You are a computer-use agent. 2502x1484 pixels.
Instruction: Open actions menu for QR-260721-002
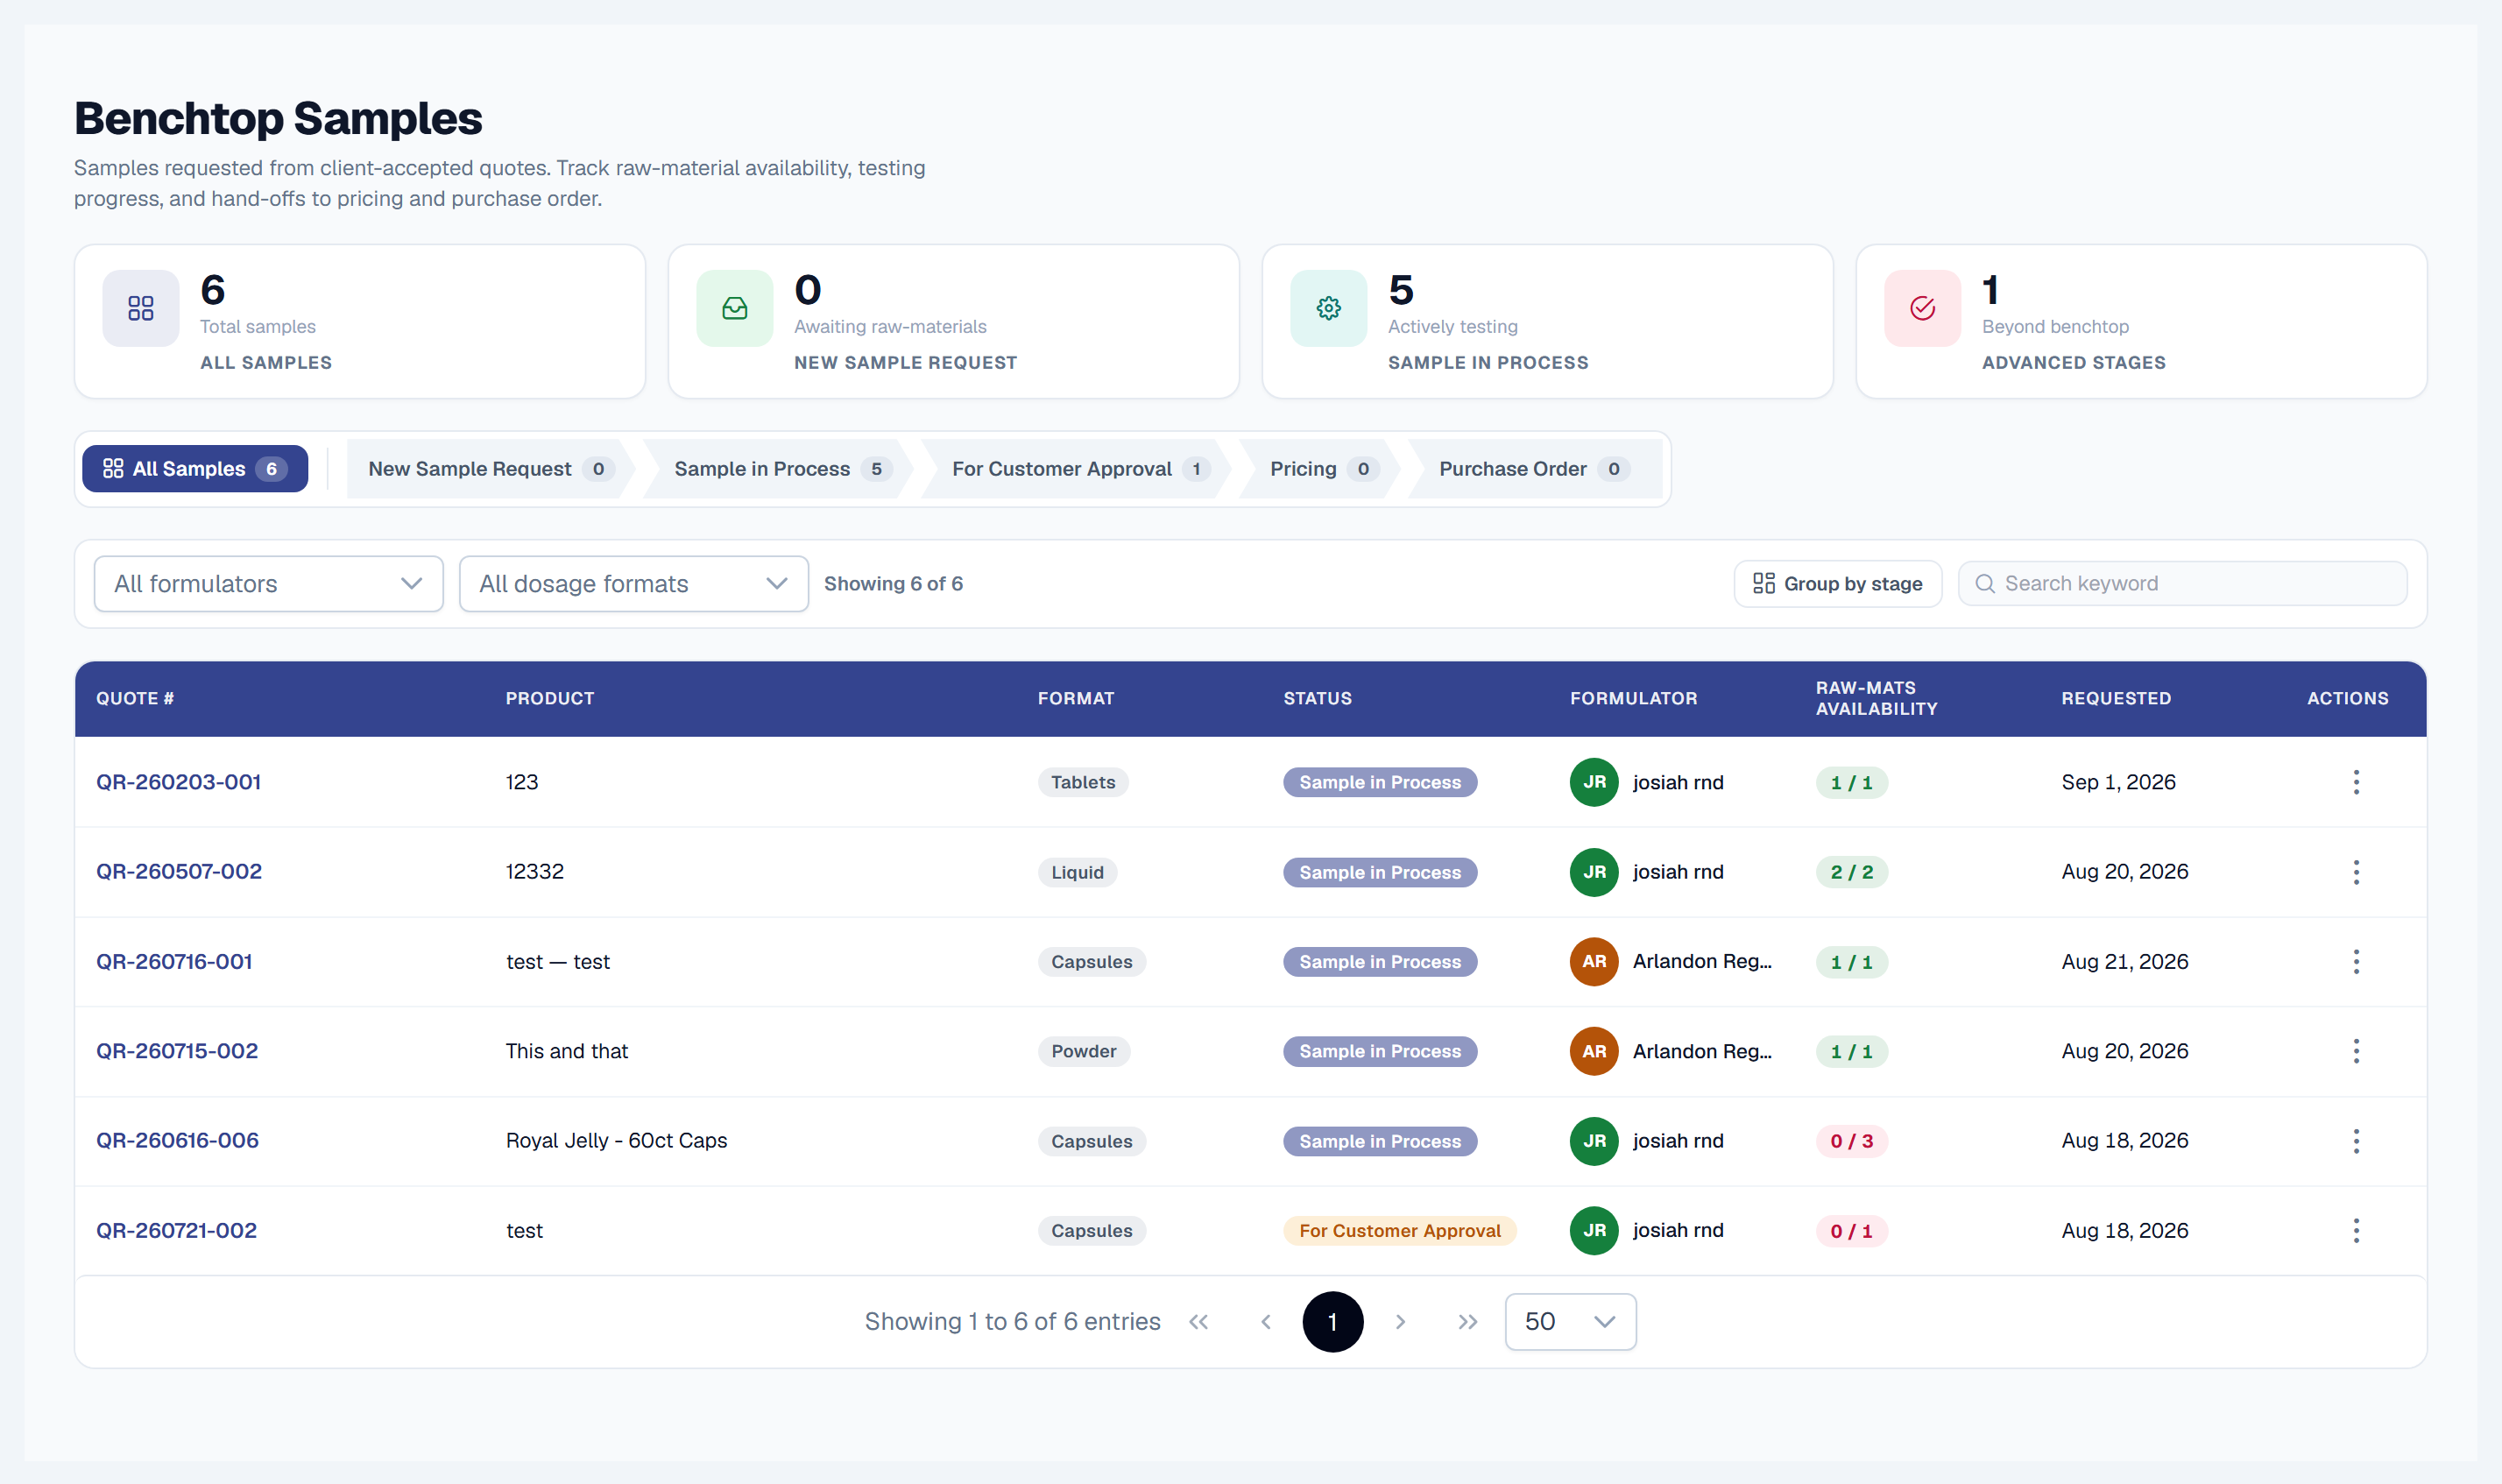[x=2355, y=1230]
